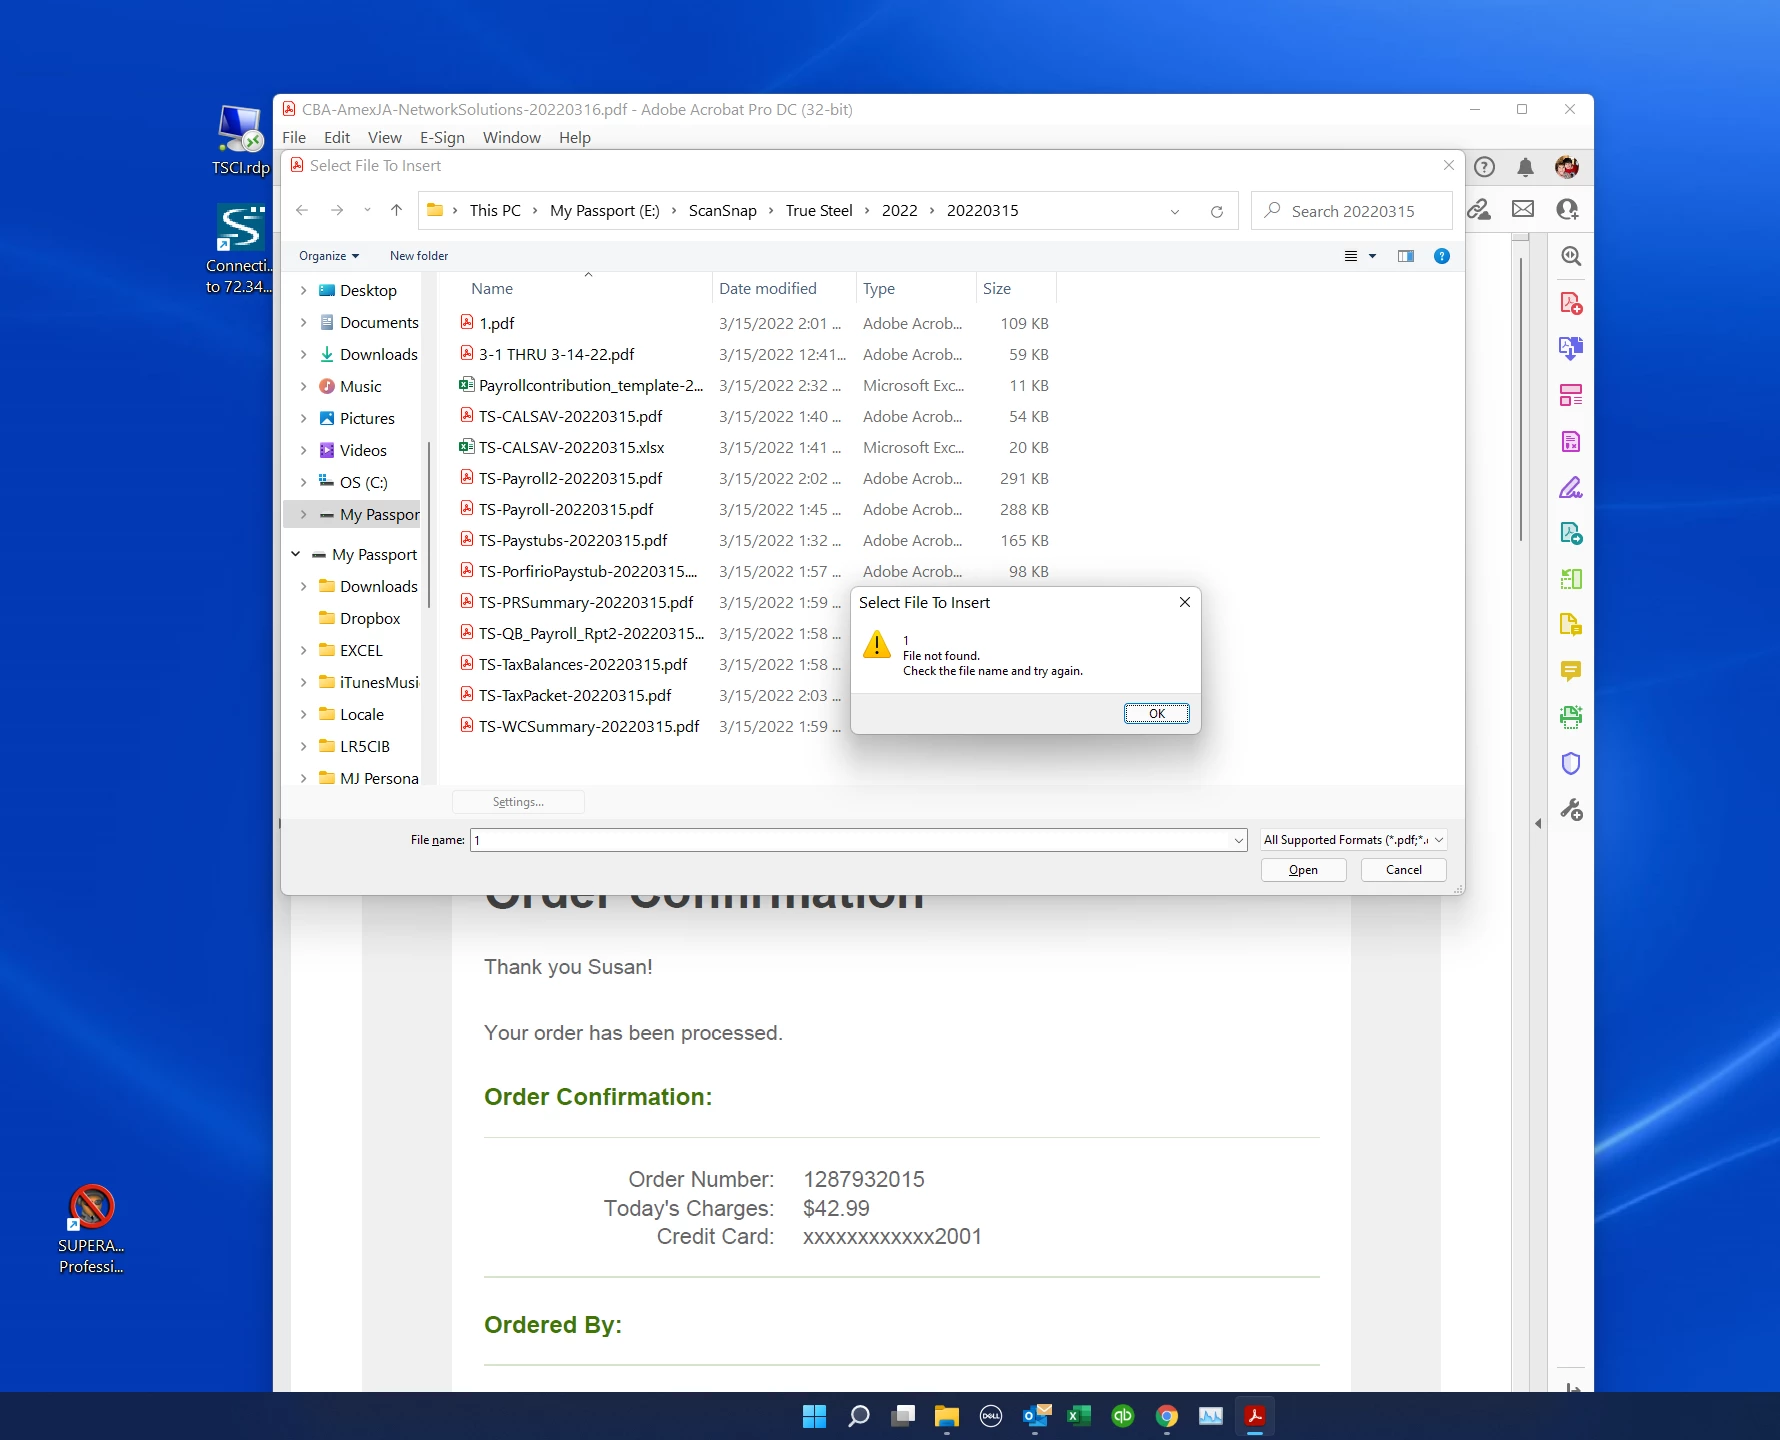Click OK in the File not found dialog

click(1156, 713)
